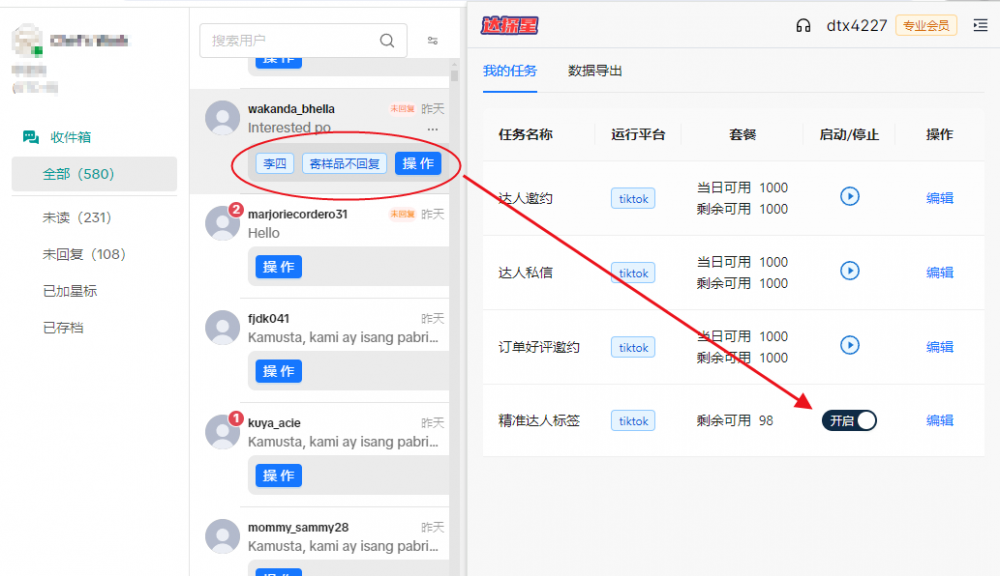Screen dimensions: 1000x576
Task: Click the search magnifier icon
Action: (387, 41)
